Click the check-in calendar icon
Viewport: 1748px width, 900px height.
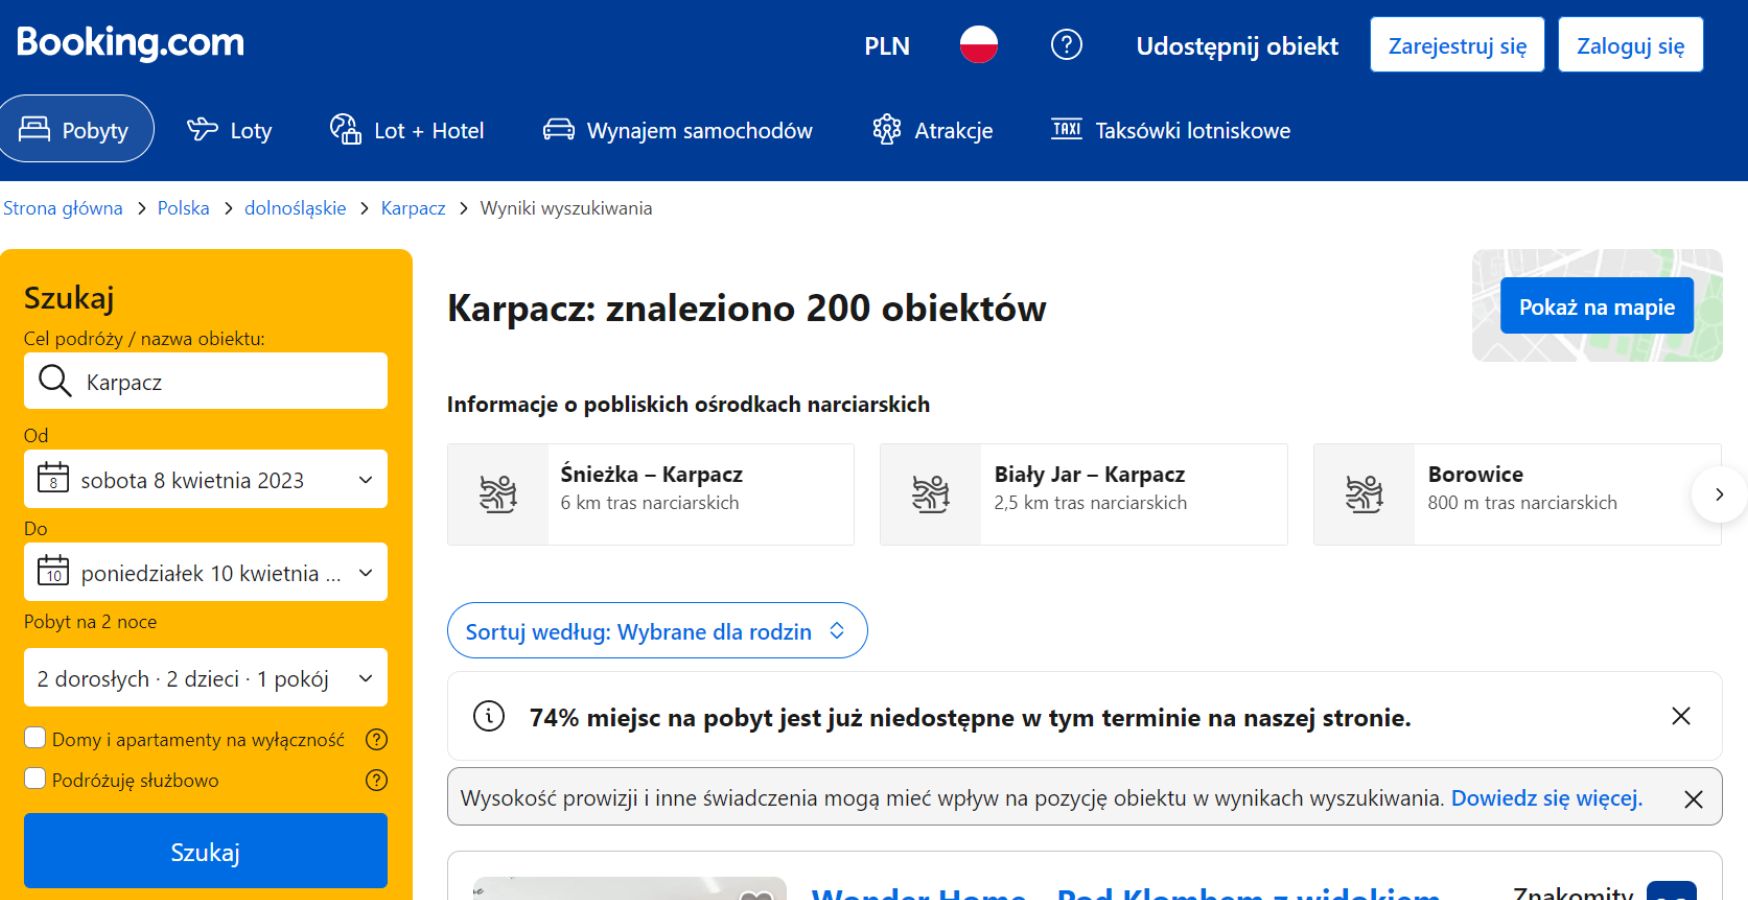tap(53, 479)
